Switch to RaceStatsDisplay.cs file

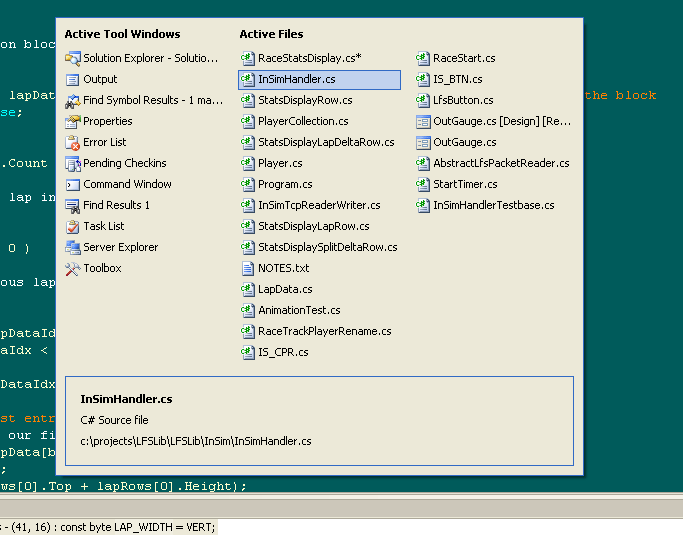[x=309, y=58]
